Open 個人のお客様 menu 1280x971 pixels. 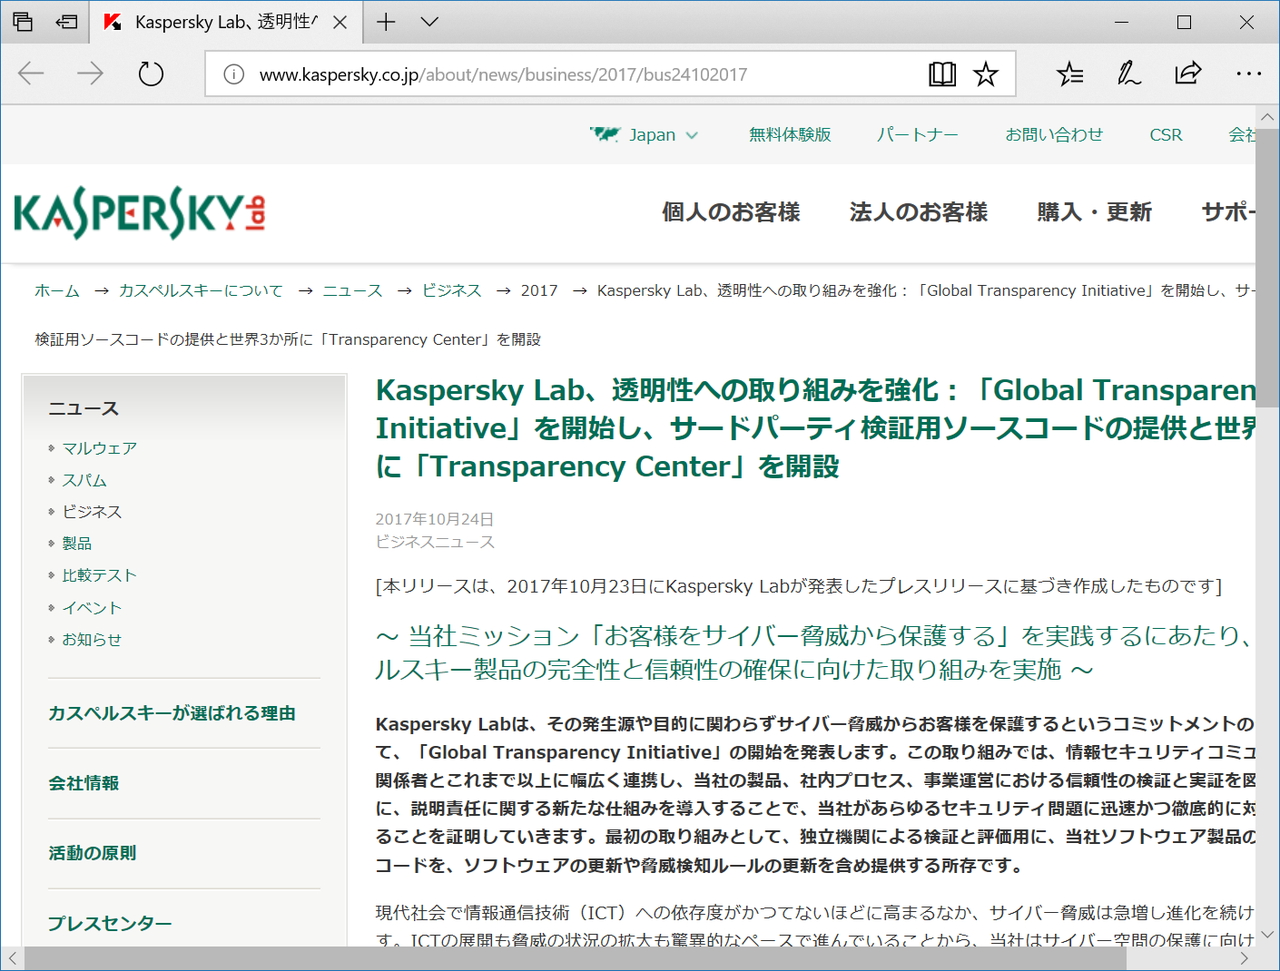[x=731, y=212]
